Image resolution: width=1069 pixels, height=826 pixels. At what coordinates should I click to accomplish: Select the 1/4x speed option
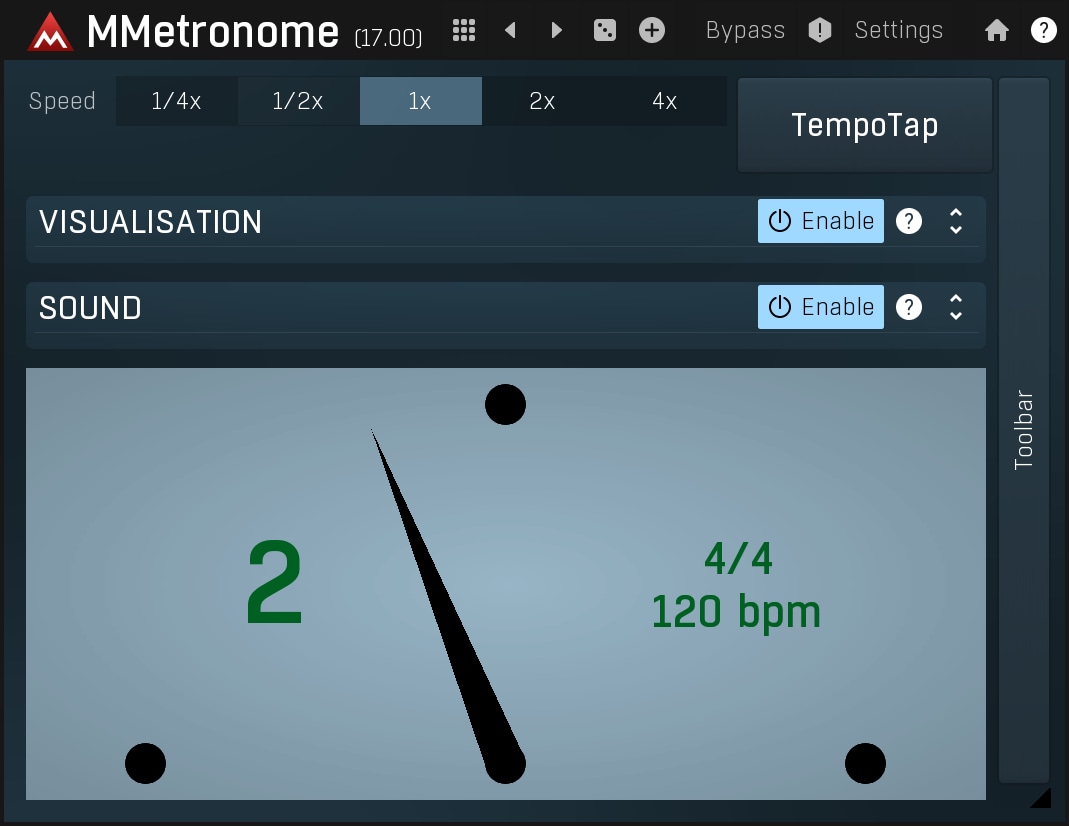(x=176, y=101)
